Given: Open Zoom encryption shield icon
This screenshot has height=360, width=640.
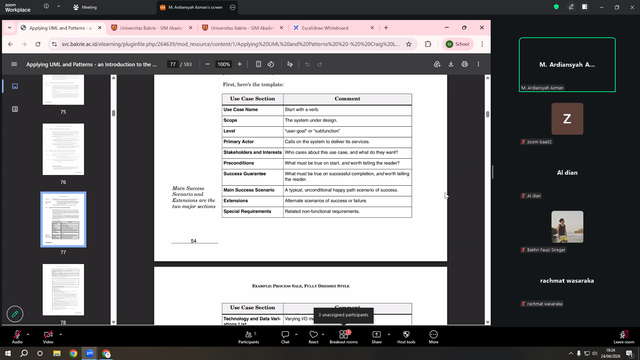Looking at the screenshot, I should click(x=556, y=7).
